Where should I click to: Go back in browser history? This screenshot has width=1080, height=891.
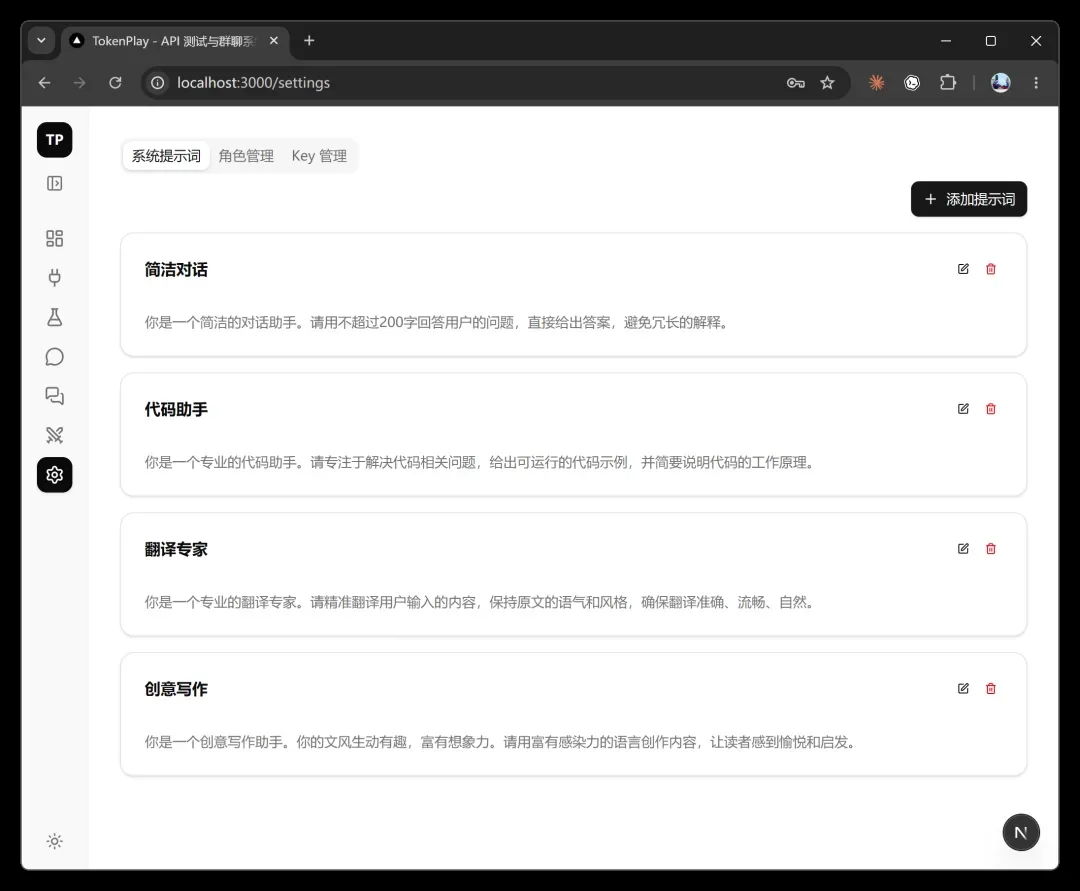coord(45,83)
